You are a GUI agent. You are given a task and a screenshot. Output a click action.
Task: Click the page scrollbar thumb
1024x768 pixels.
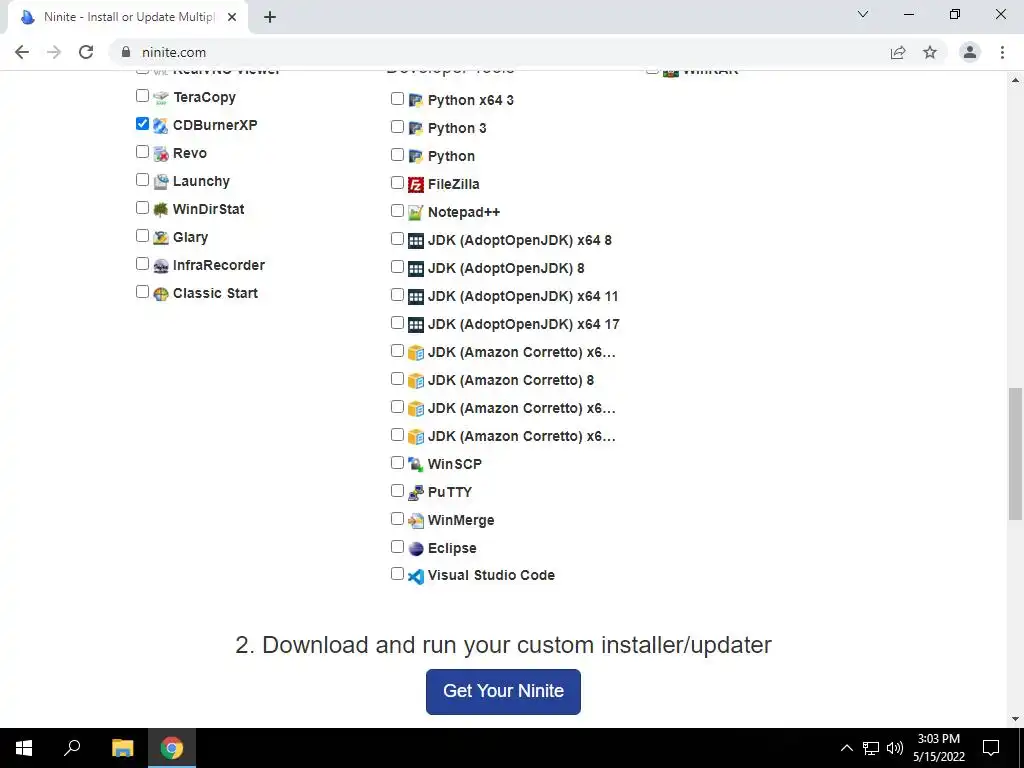[1015, 454]
